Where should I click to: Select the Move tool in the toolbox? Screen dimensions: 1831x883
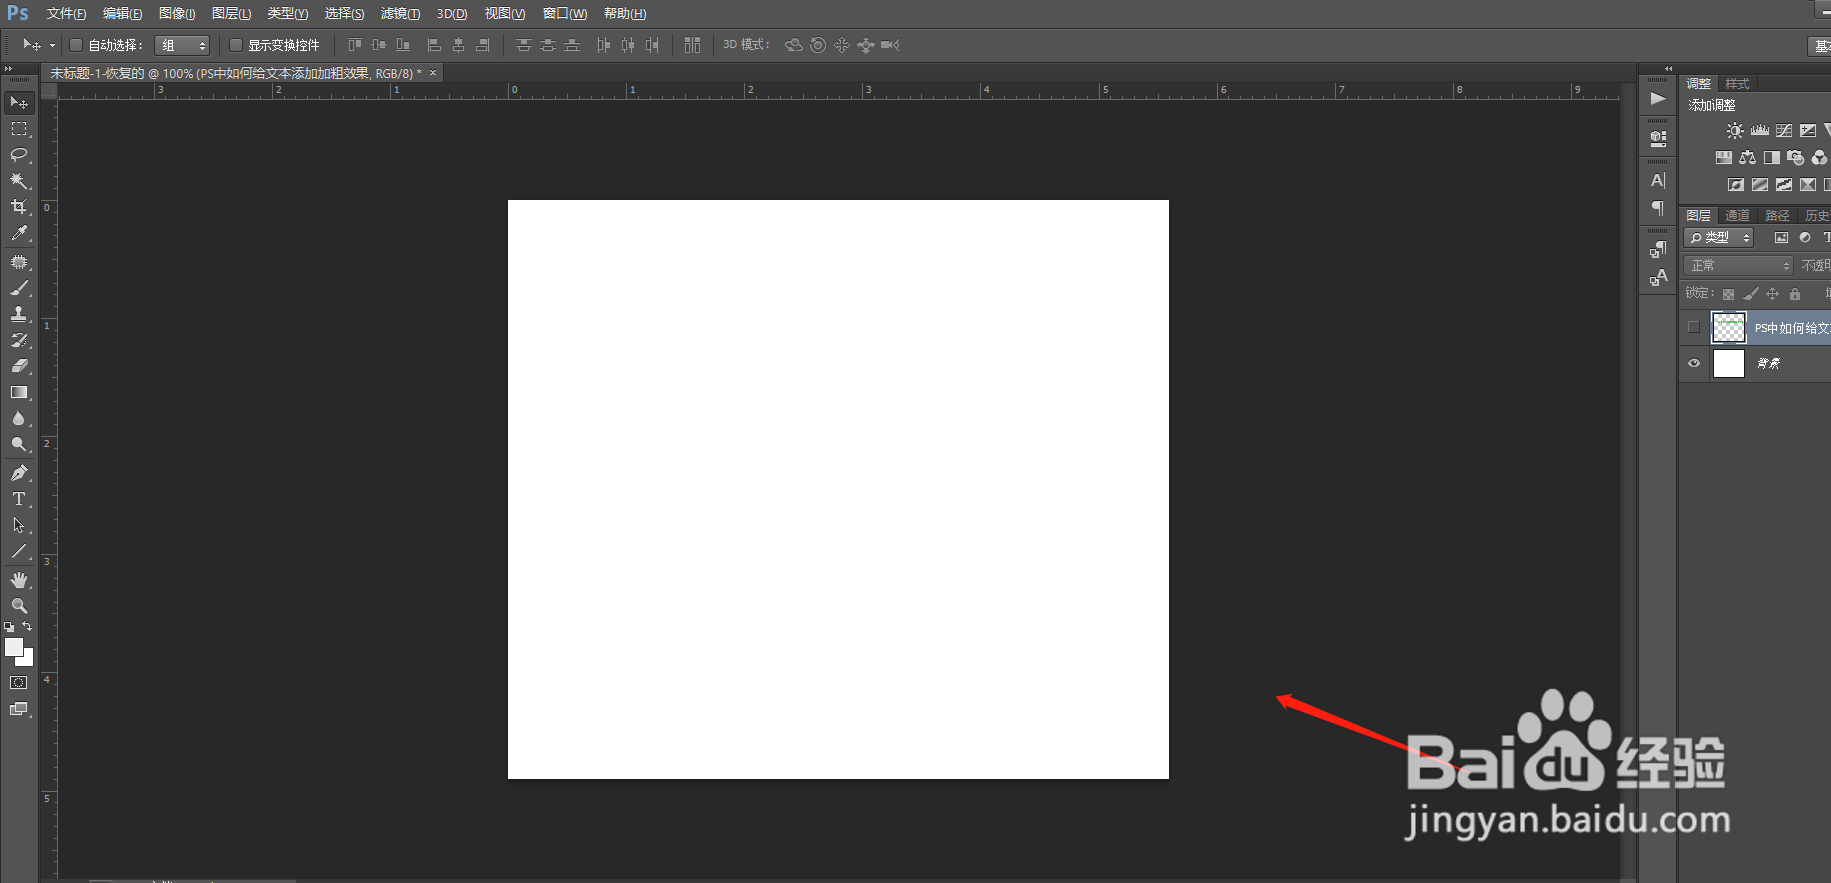[x=19, y=103]
